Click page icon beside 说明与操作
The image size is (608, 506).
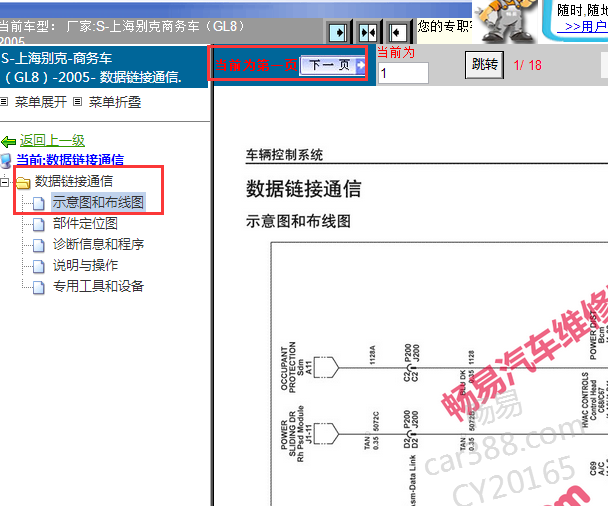pyautogui.click(x=38, y=266)
